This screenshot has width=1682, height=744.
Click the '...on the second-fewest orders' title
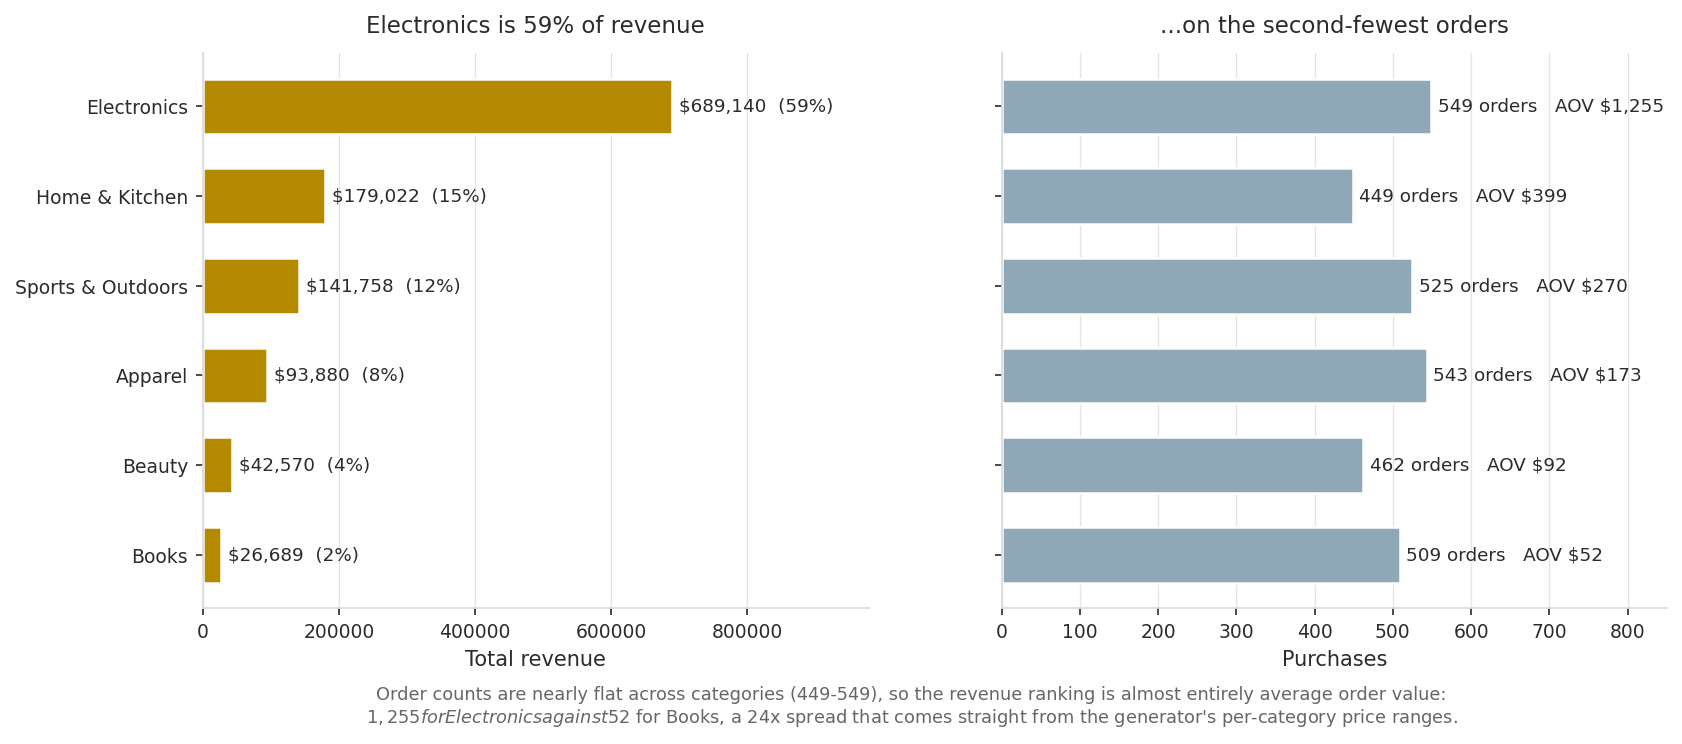(x=1334, y=26)
